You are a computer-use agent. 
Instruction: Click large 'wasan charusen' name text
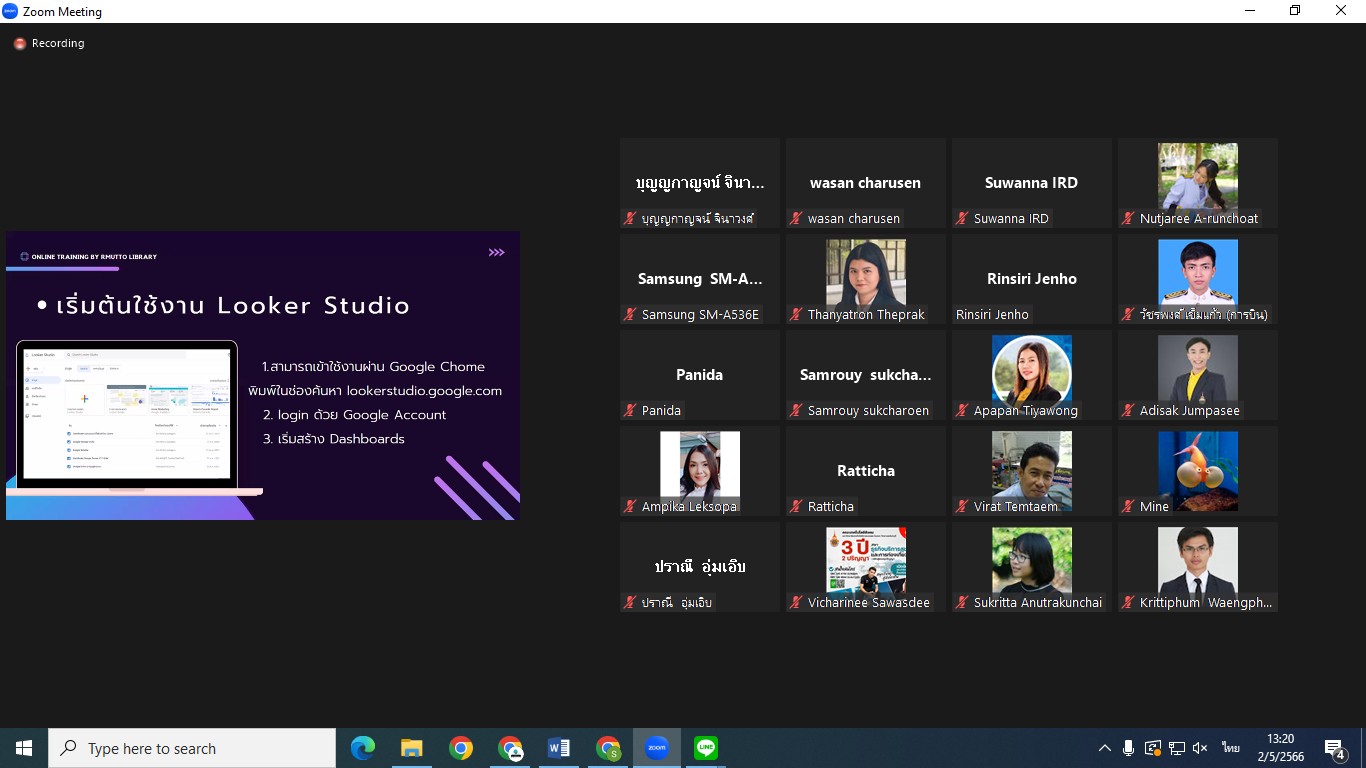[865, 183]
